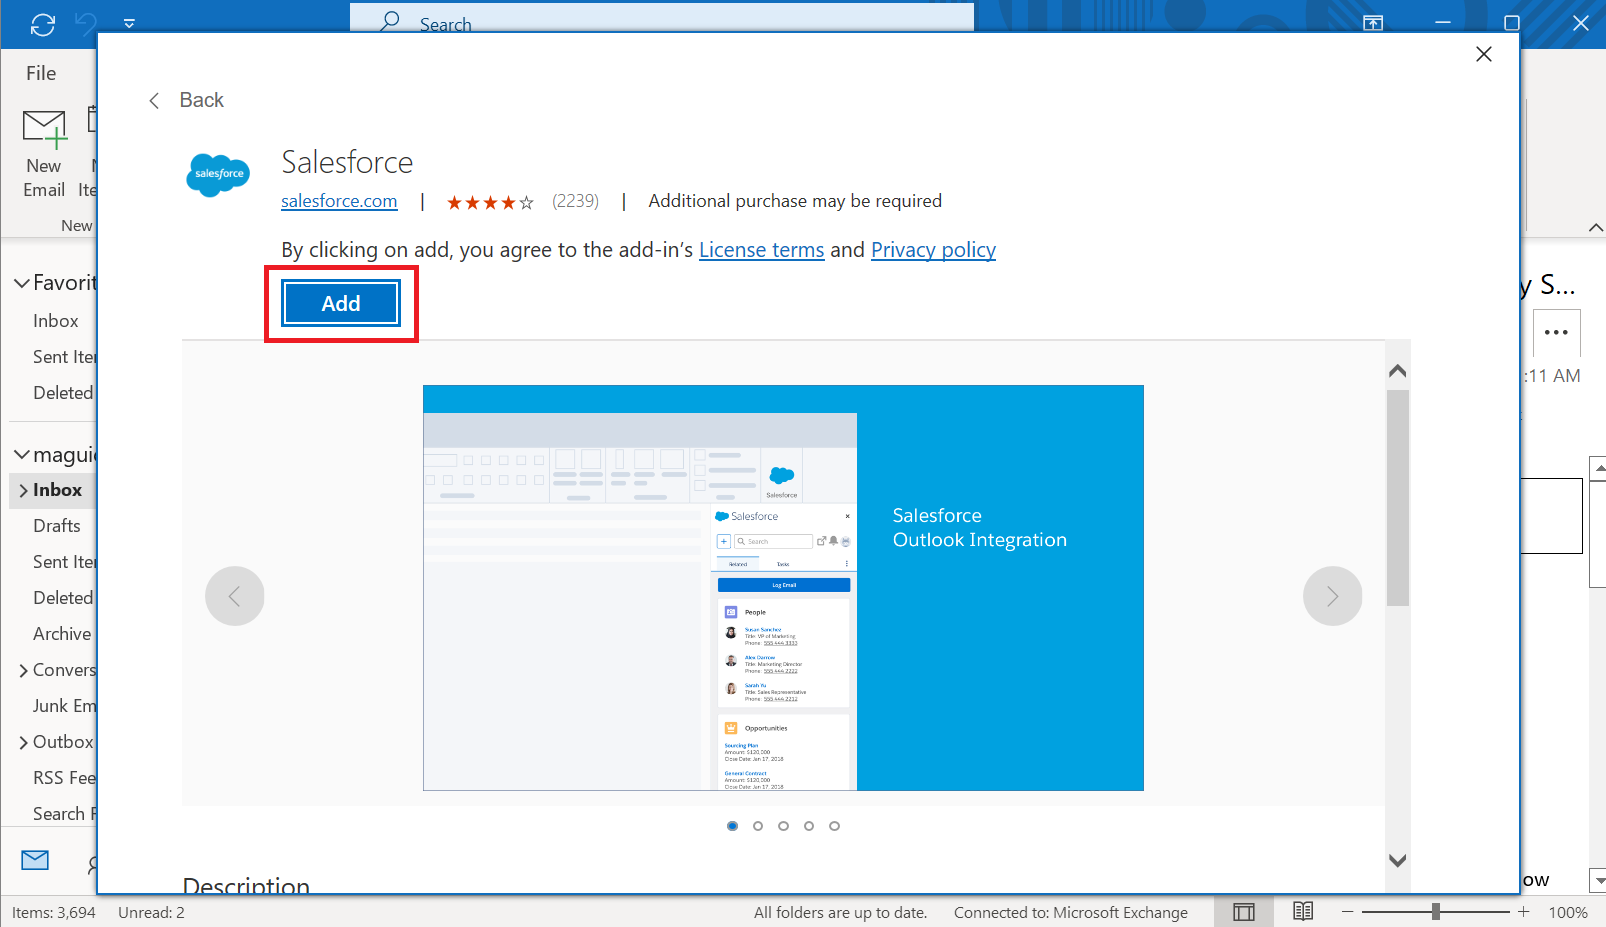Click the zoom slider handle
The image size is (1606, 927).
1435,912
